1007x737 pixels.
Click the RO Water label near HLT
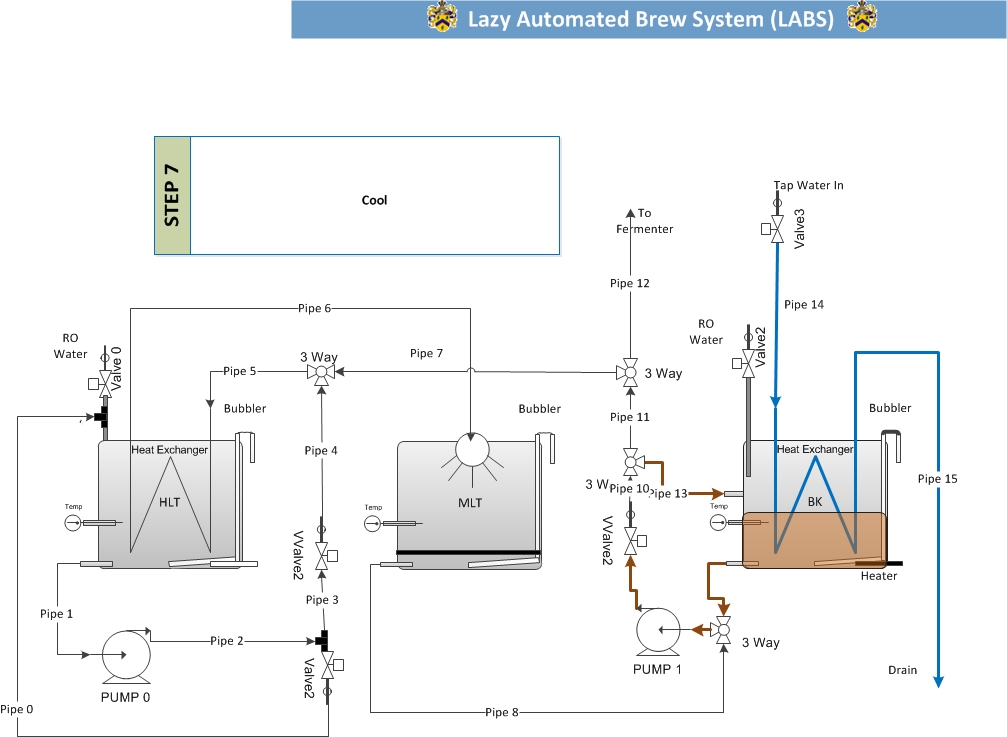pos(70,346)
